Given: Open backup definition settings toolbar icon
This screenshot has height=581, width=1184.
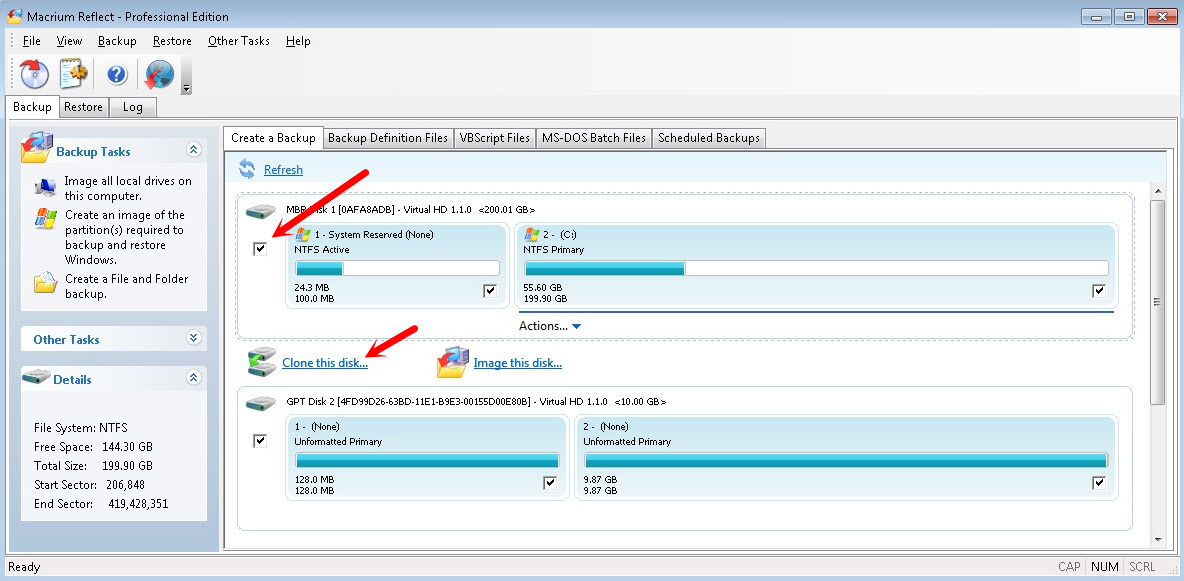Looking at the screenshot, I should (75, 74).
